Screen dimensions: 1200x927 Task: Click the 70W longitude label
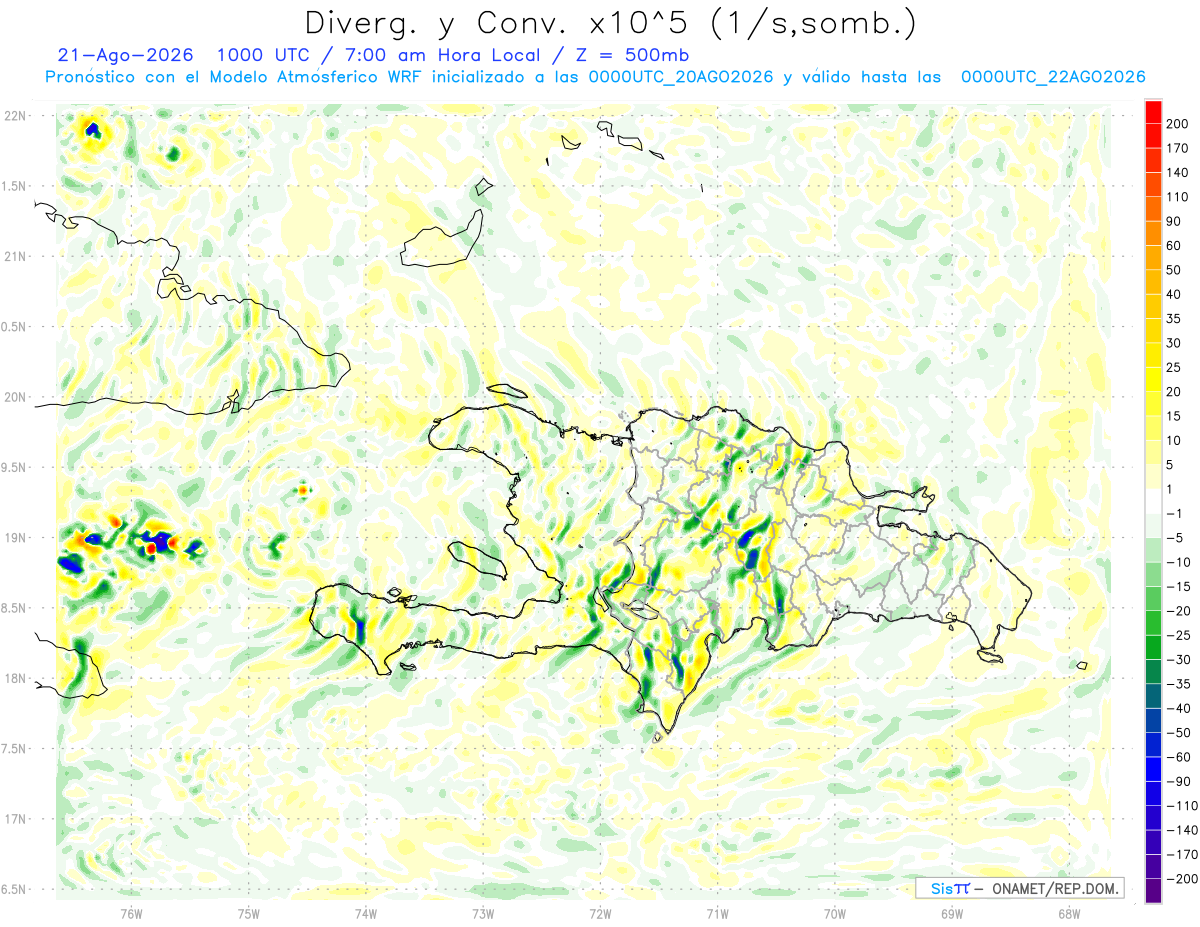(x=834, y=913)
